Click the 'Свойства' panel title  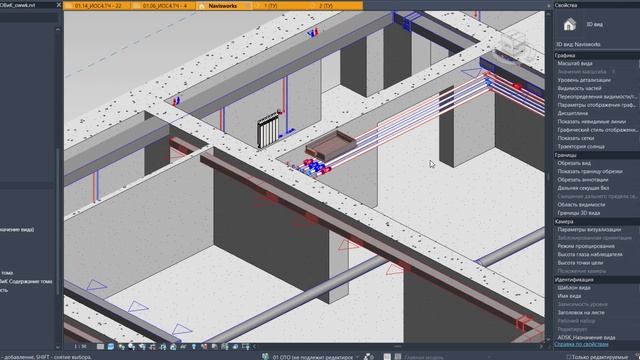[x=566, y=5]
